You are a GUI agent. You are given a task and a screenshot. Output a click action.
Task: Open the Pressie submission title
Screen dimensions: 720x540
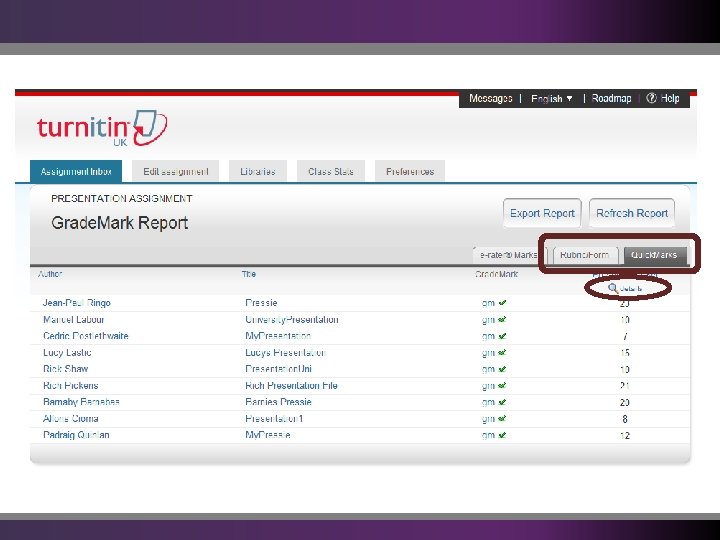coord(261,303)
